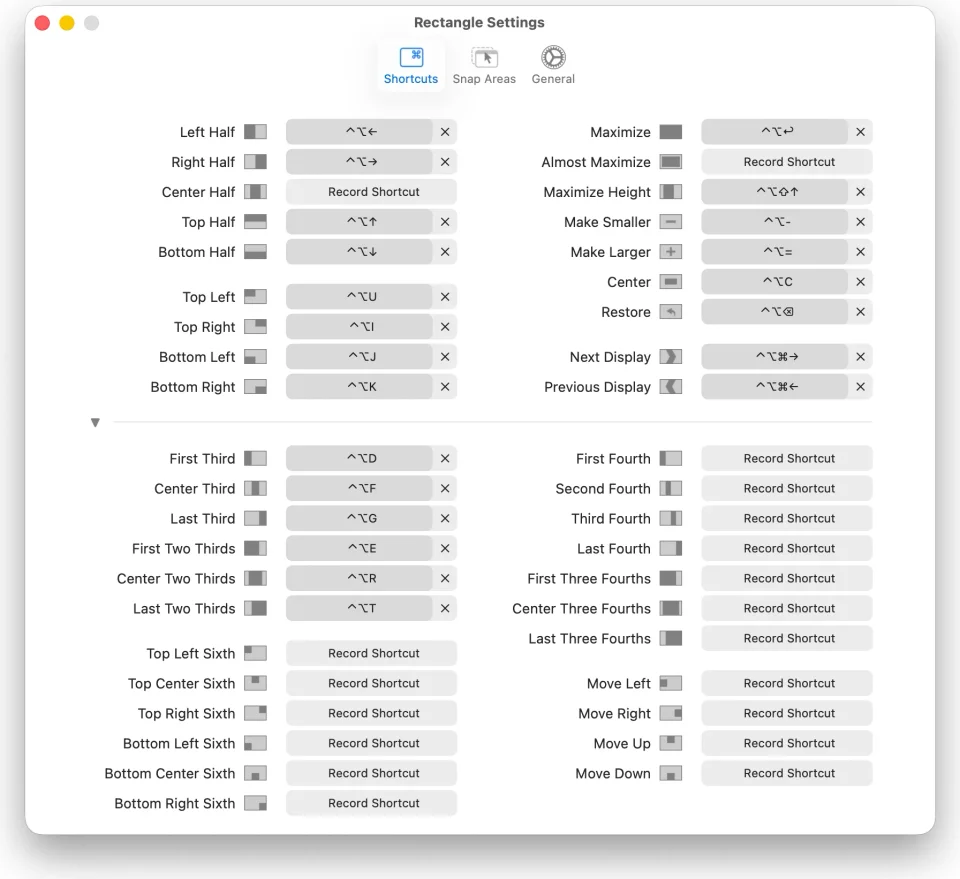Clear the Make Smaller shortcut

click(x=860, y=222)
